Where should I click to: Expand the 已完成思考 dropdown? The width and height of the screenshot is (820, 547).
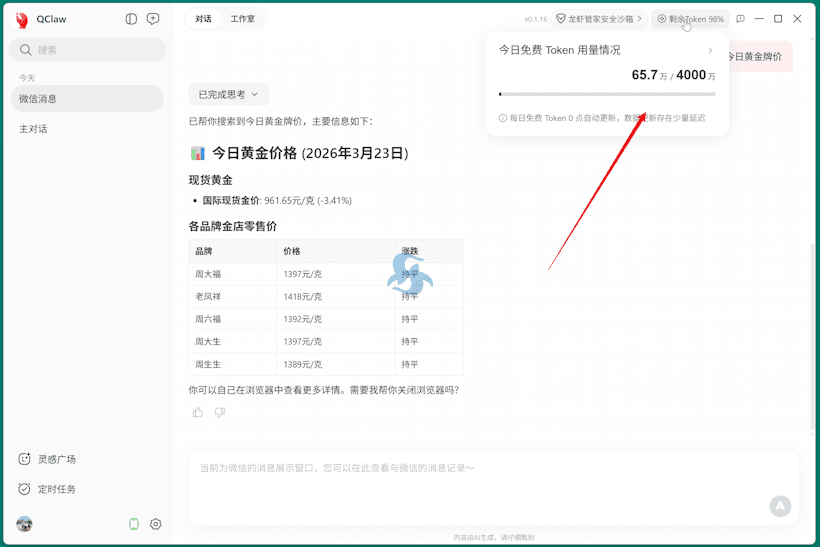pyautogui.click(x=229, y=95)
